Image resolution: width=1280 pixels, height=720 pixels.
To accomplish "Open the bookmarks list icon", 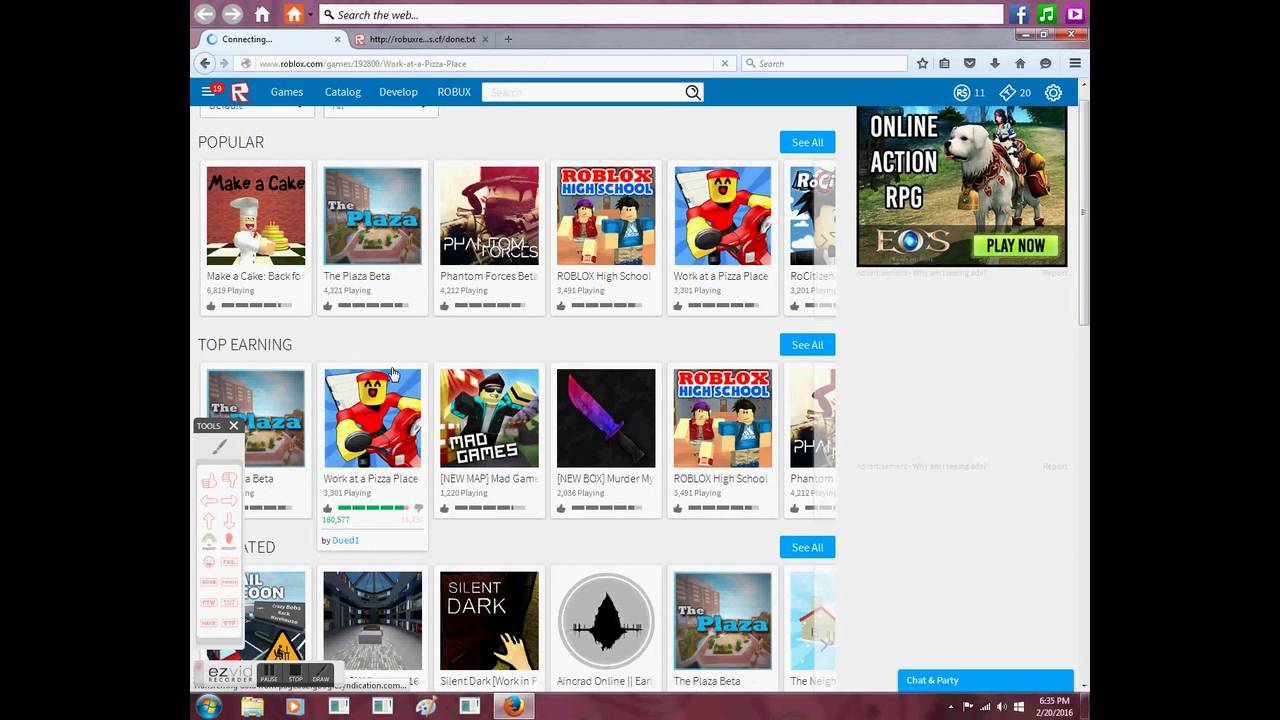I will (945, 63).
